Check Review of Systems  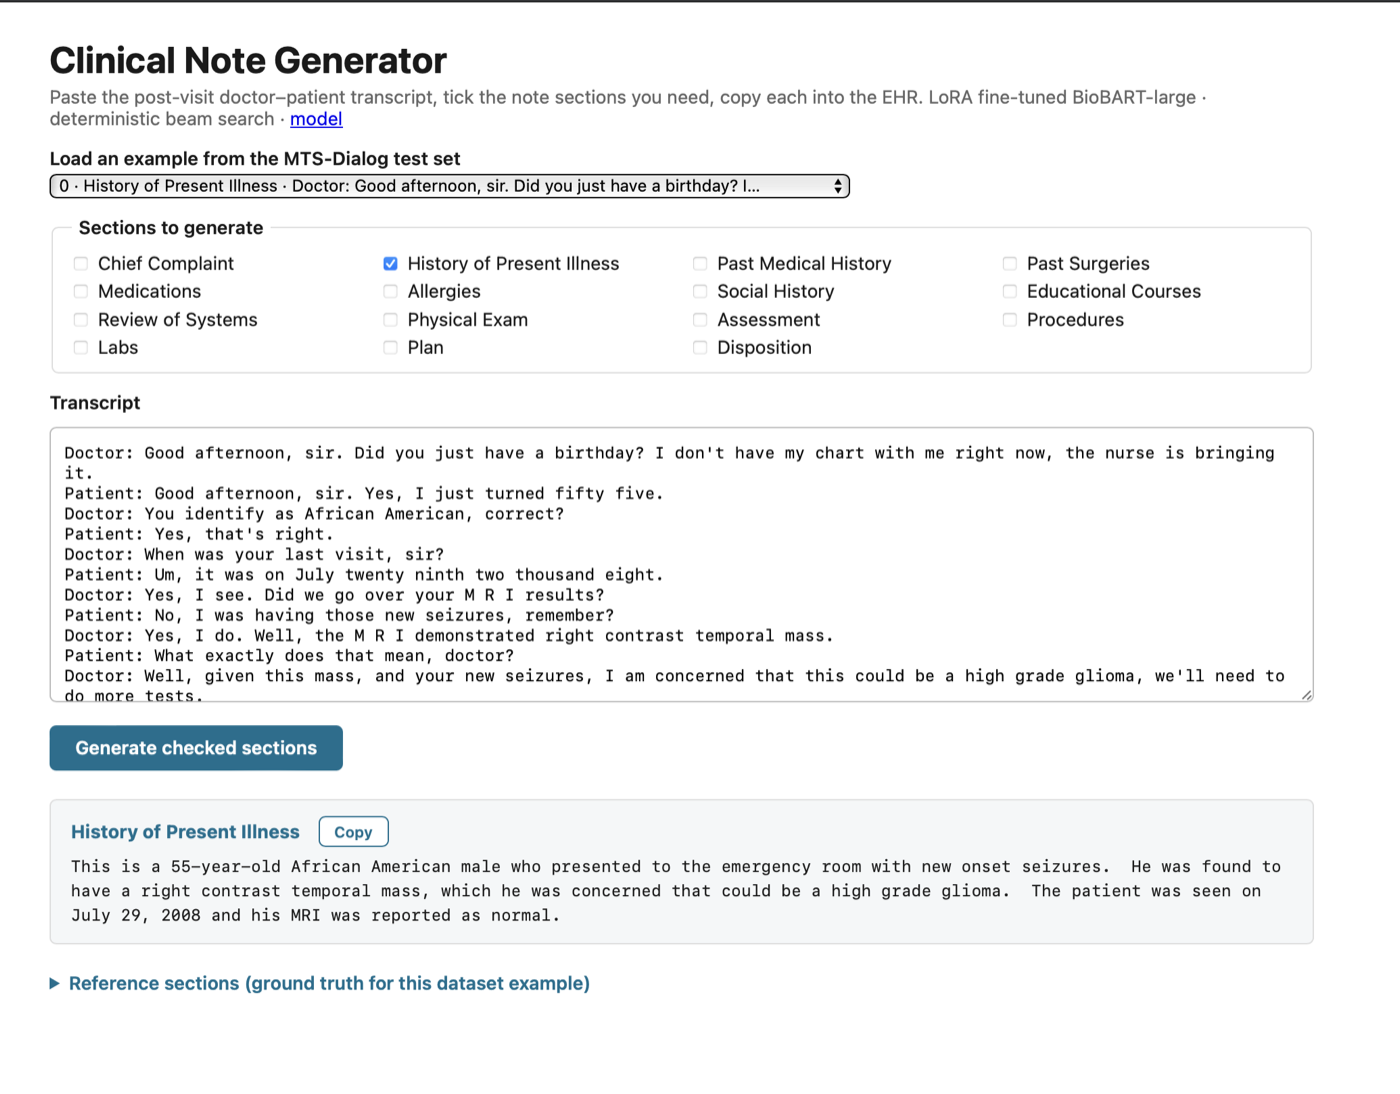81,320
